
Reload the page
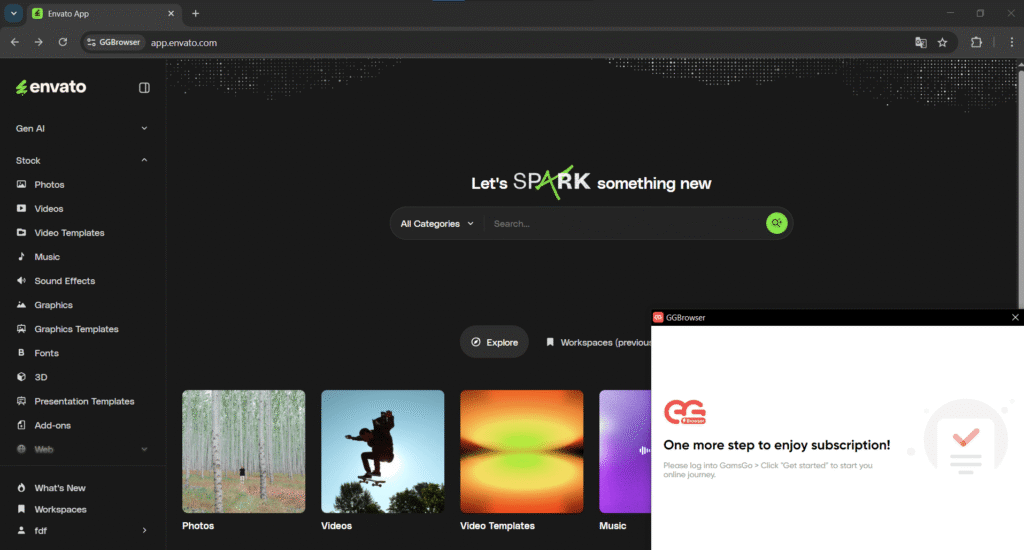[x=63, y=42]
